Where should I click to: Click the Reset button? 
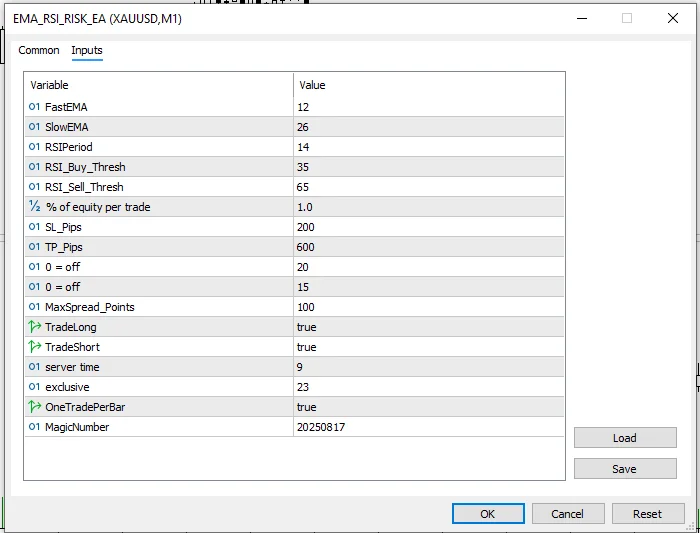tap(648, 514)
